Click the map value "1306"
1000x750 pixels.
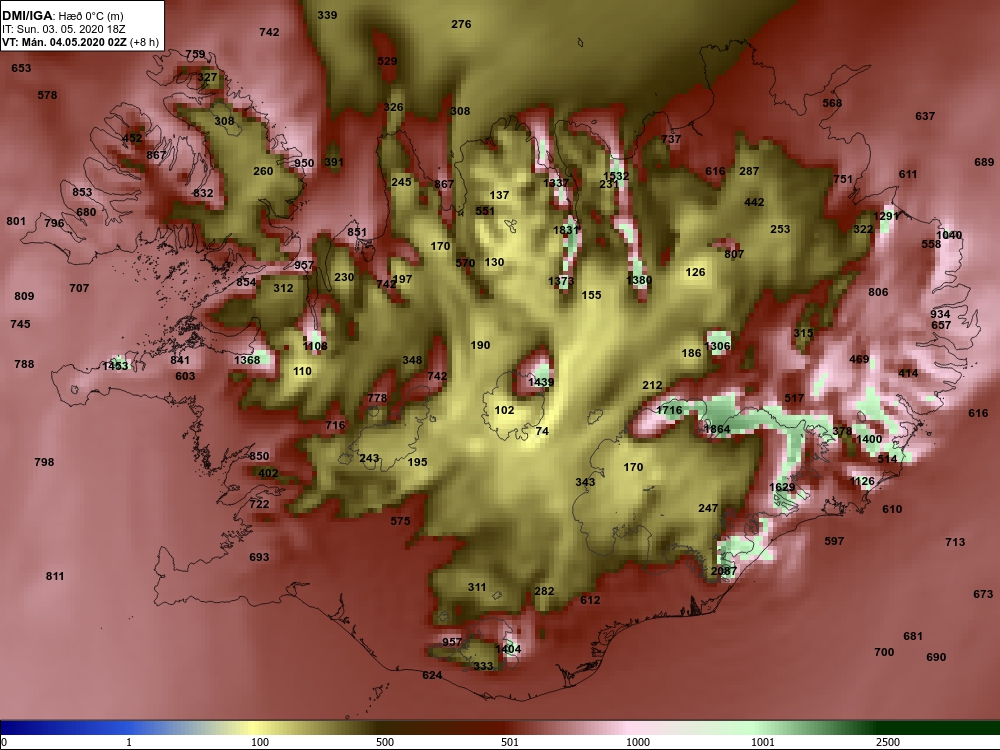point(717,346)
